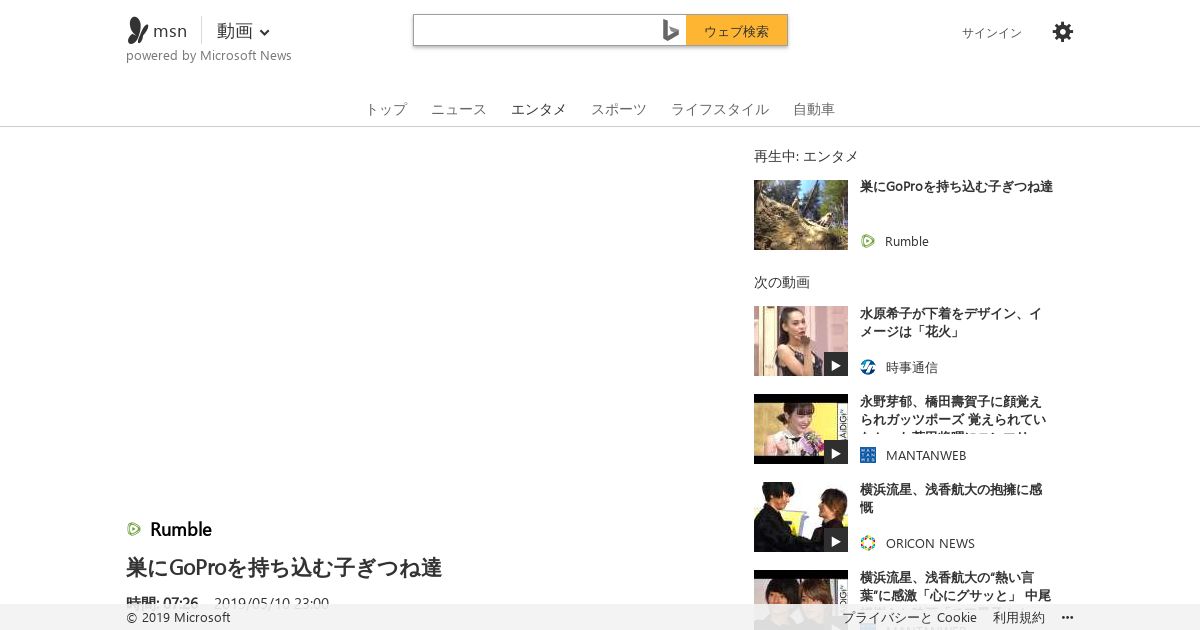Viewport: 1200px width, 630px height.
Task: Play the 横浜流星 抱擁に感慨 video thumbnail
Action: click(x=801, y=517)
